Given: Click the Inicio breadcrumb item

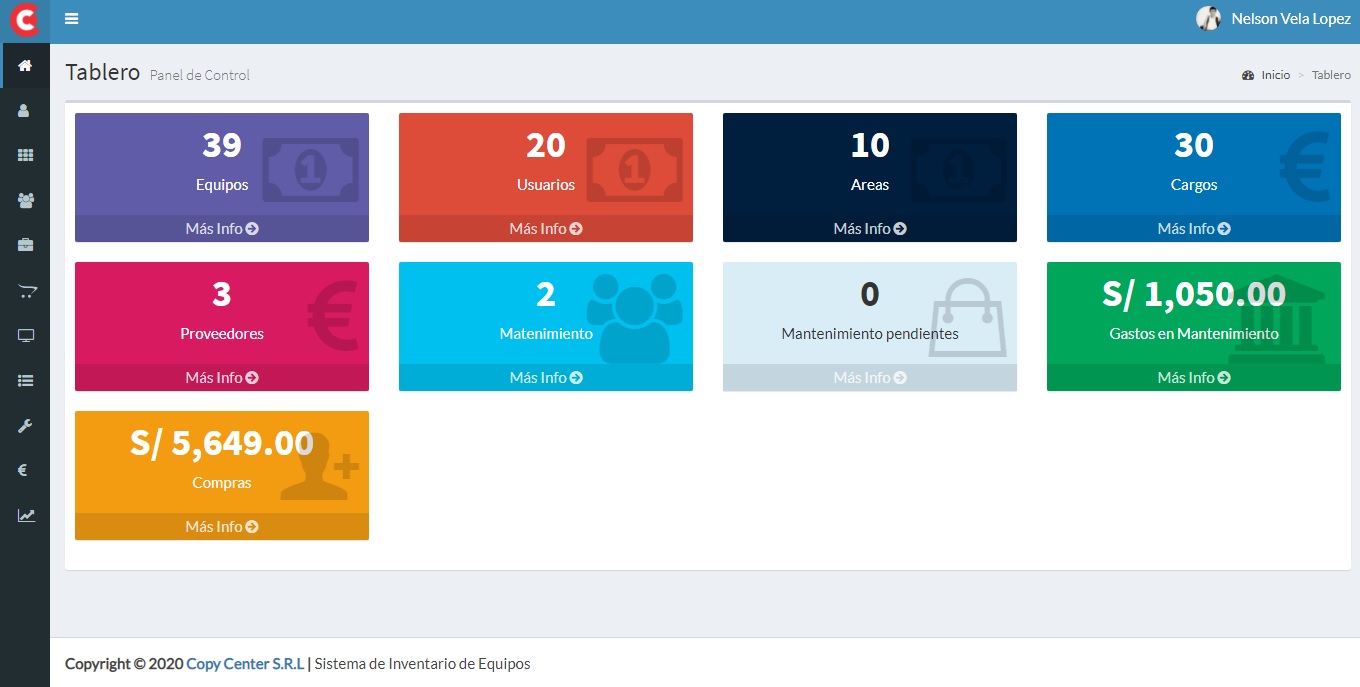Looking at the screenshot, I should 1273,74.
